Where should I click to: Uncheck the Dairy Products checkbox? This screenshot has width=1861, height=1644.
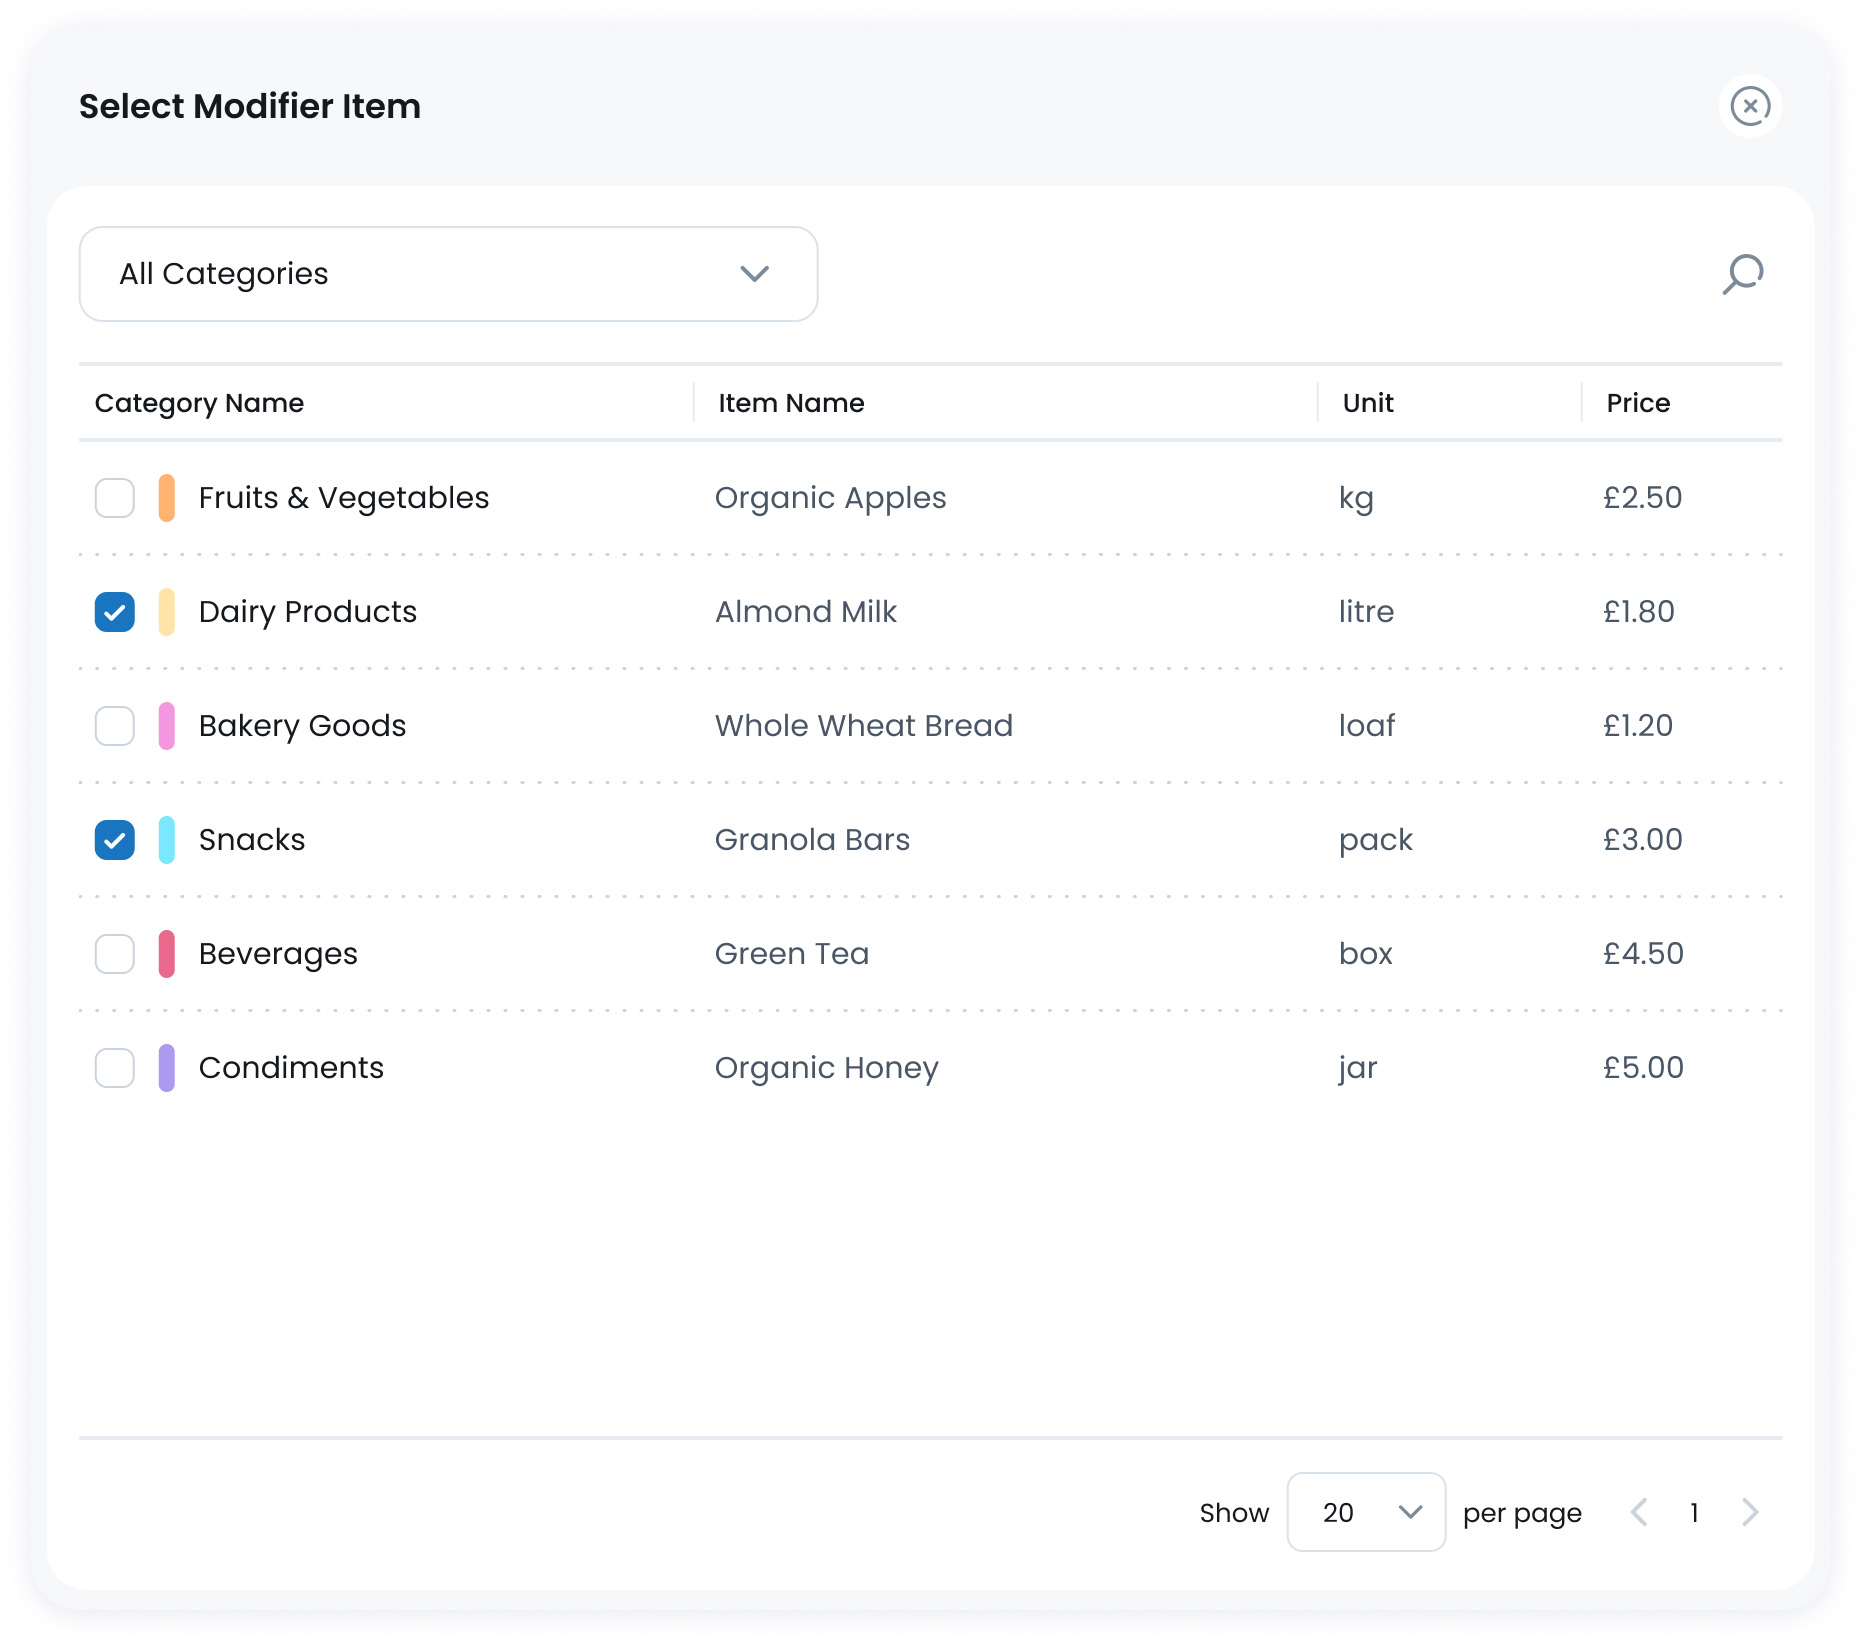click(115, 612)
